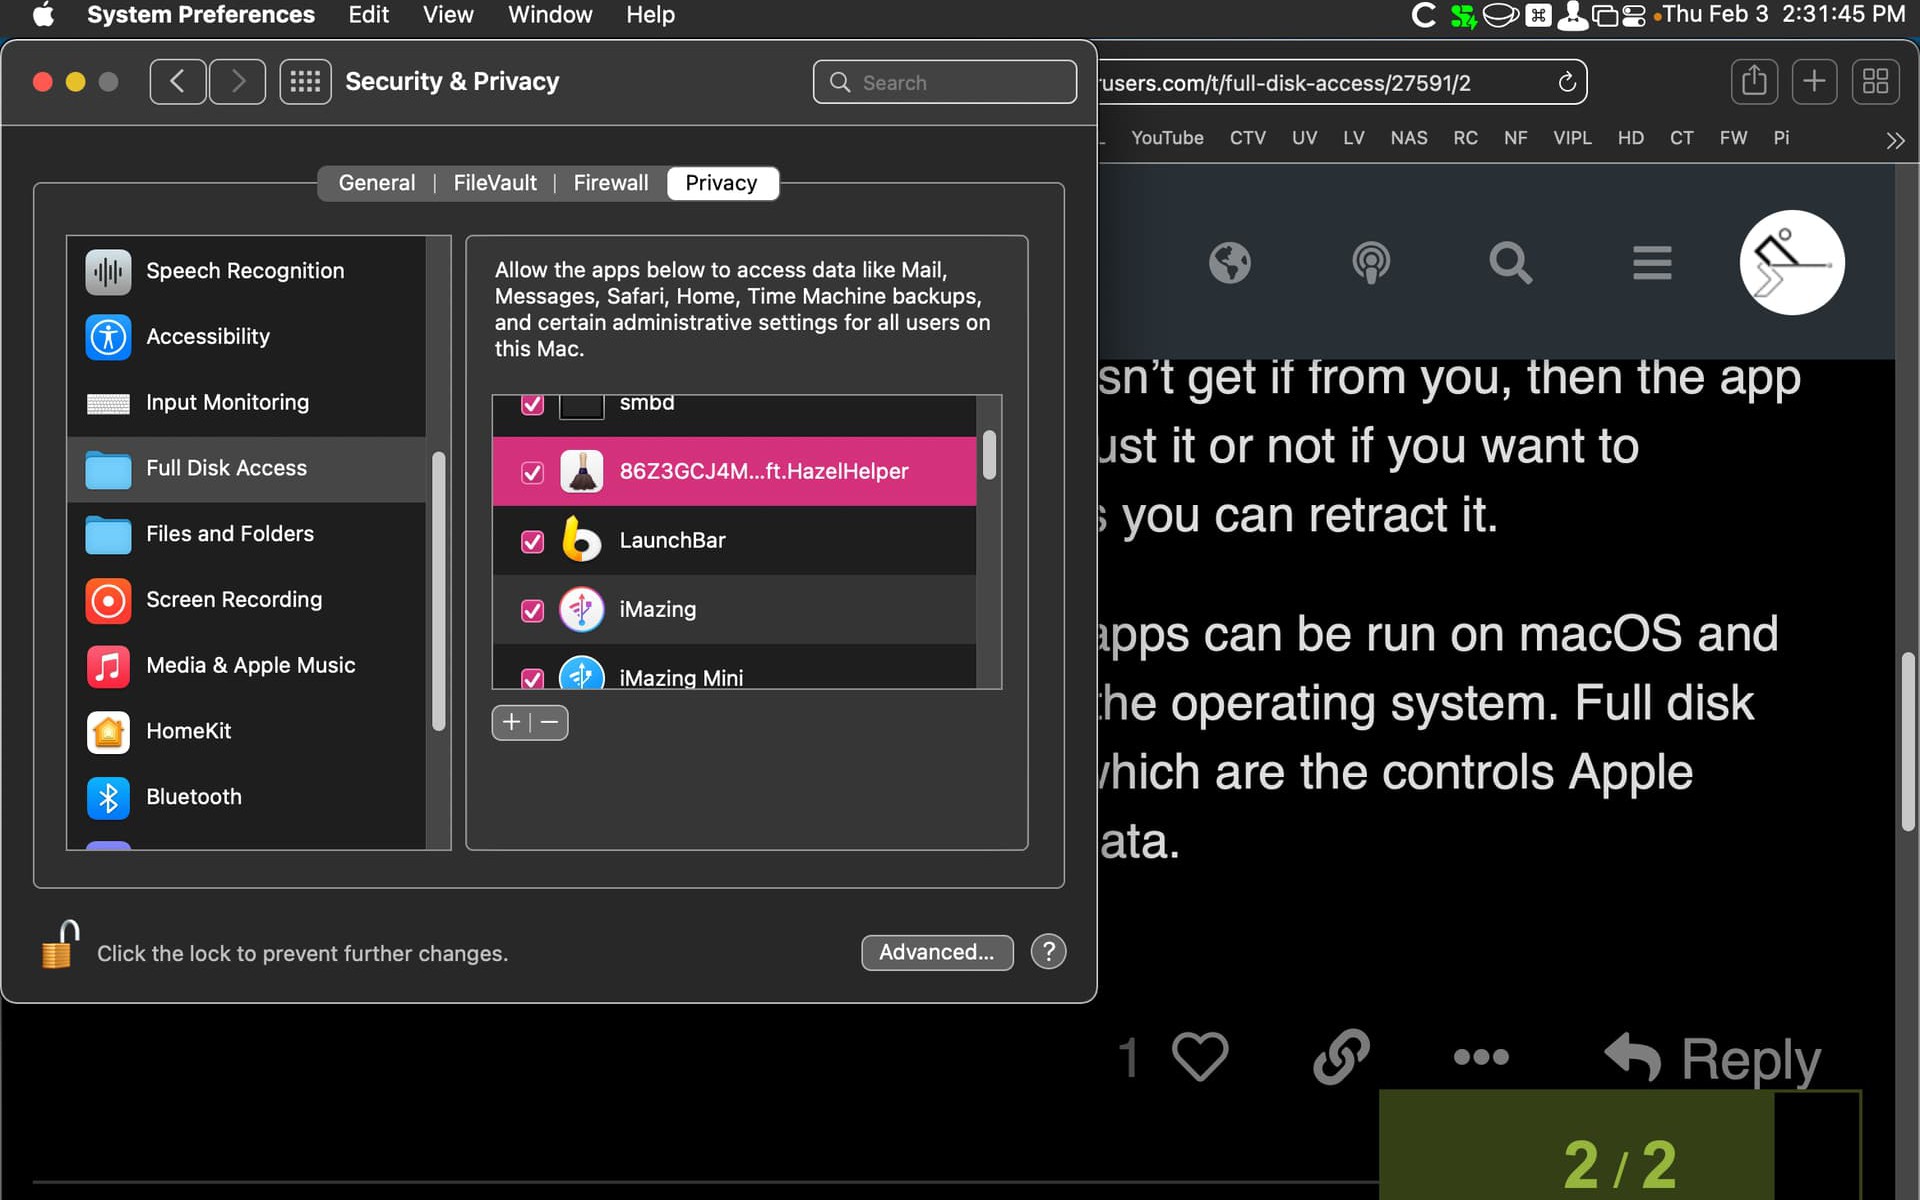Viewport: 1920px width, 1200px height.
Task: Click the Safari share icon
Action: pos(1754,82)
